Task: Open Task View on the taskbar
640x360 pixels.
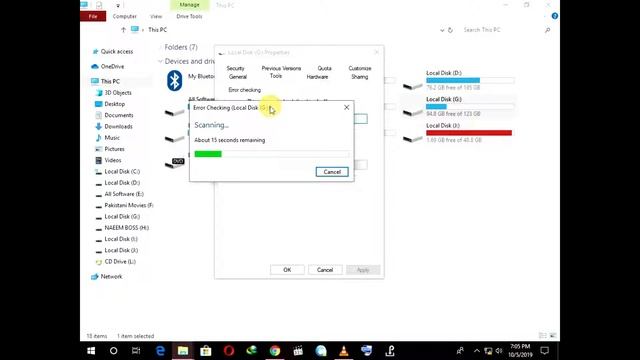Action: pos(136,351)
